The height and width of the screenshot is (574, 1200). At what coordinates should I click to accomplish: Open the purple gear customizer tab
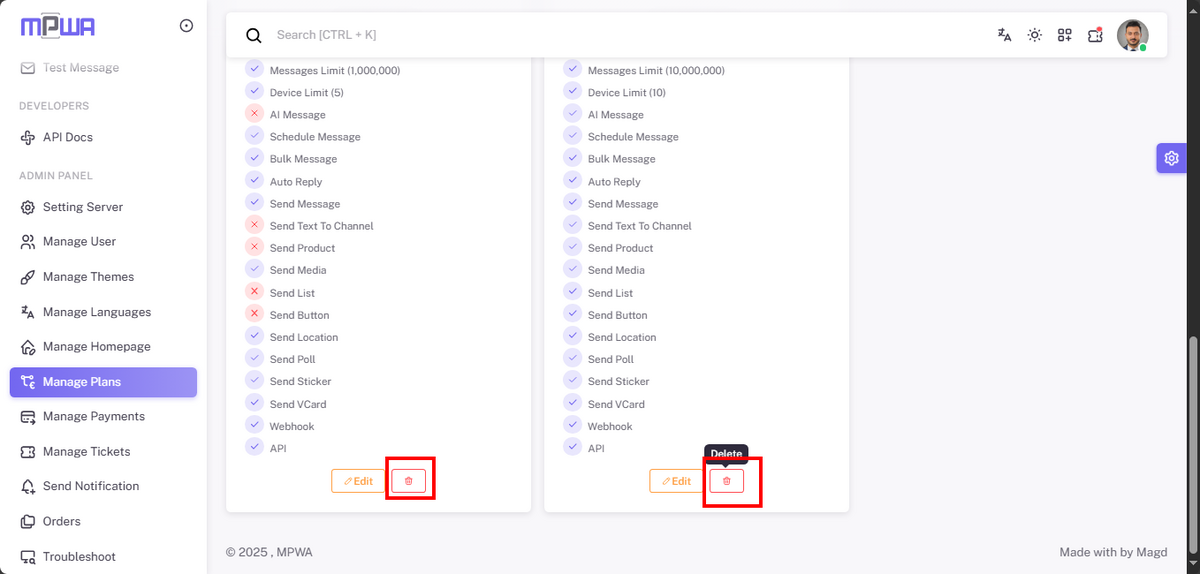(x=1172, y=158)
